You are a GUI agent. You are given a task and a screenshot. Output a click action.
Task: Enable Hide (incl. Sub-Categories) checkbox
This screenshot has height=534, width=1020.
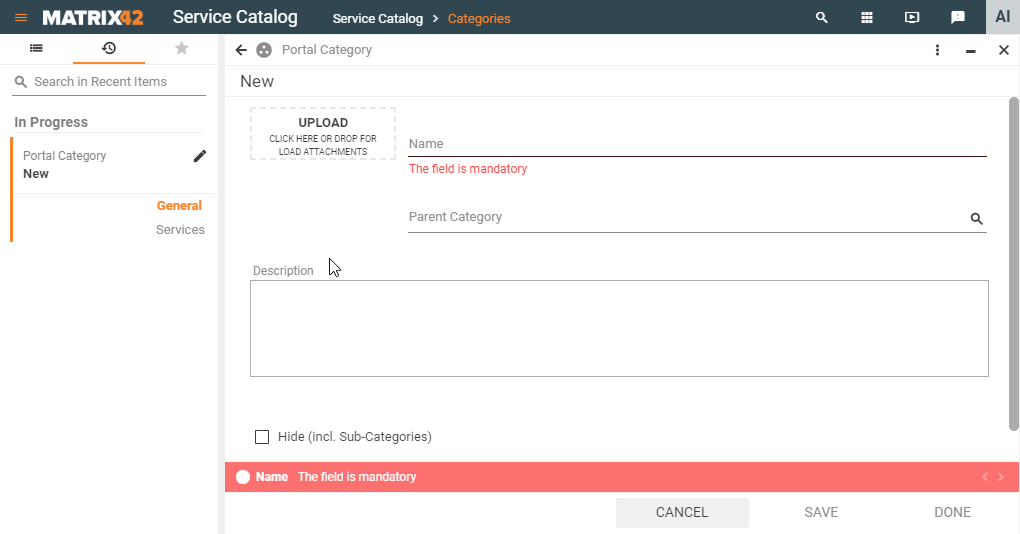click(x=262, y=437)
